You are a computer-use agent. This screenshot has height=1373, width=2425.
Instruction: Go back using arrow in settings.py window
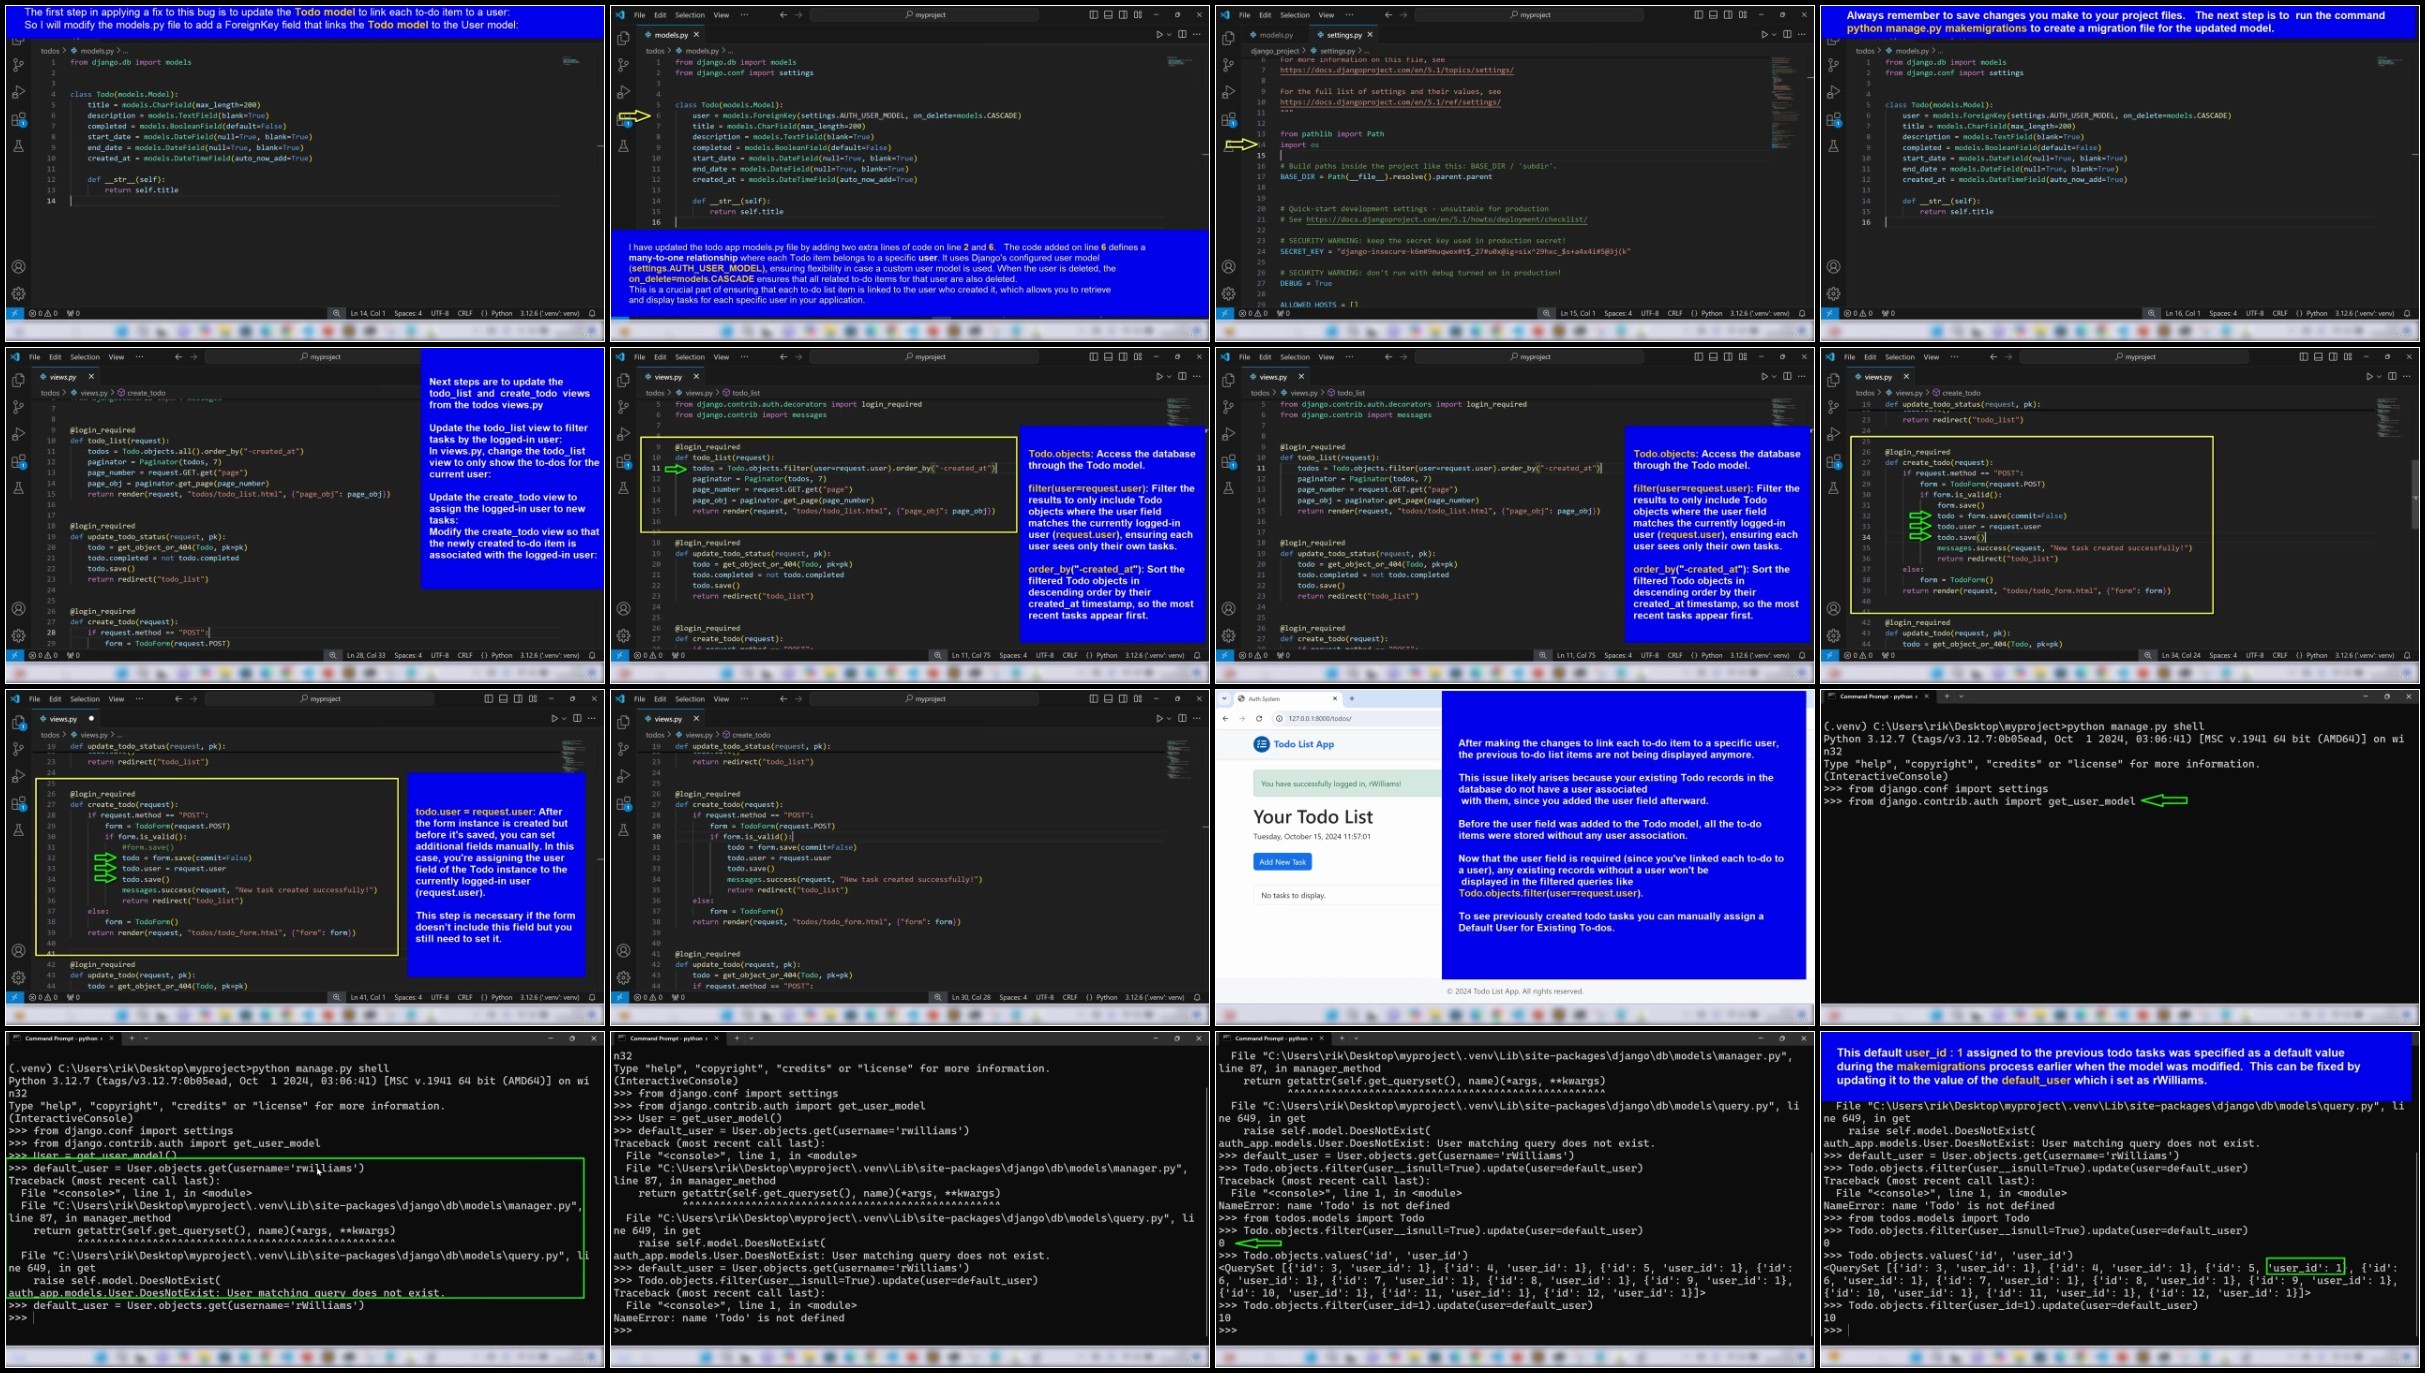[x=1388, y=15]
